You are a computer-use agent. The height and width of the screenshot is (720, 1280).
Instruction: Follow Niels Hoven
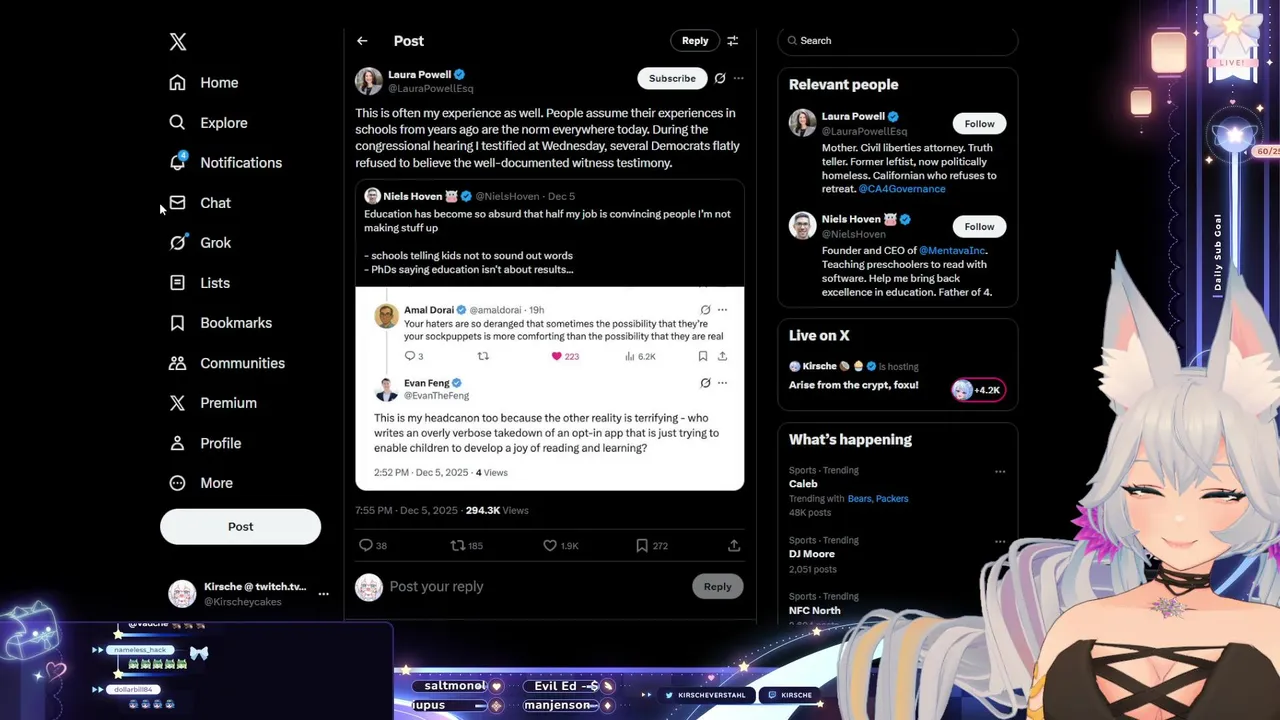pos(979,226)
